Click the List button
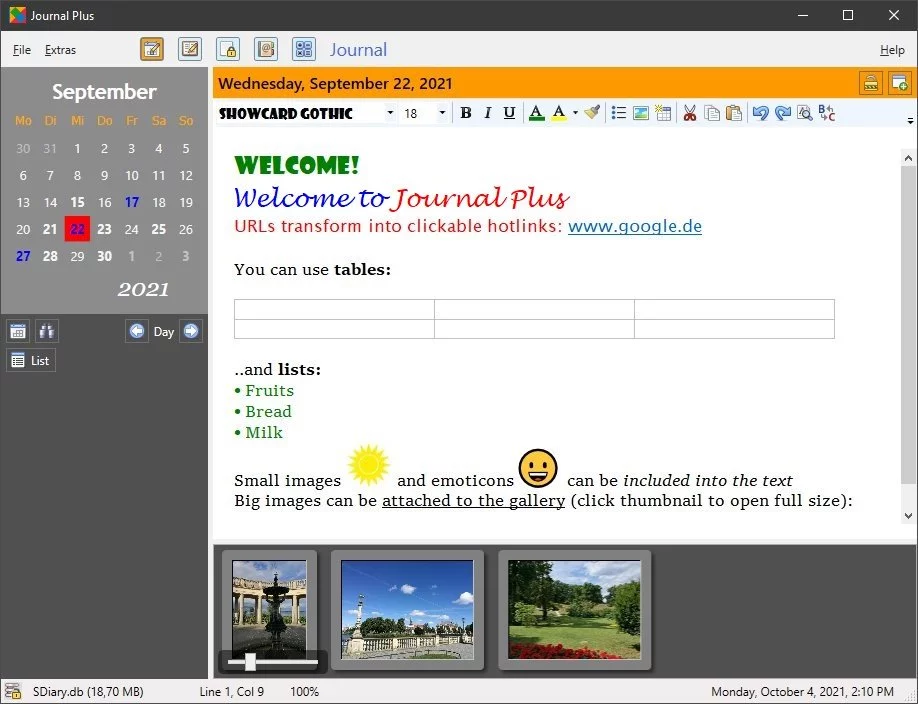Viewport: 918px width, 704px height. click(31, 360)
